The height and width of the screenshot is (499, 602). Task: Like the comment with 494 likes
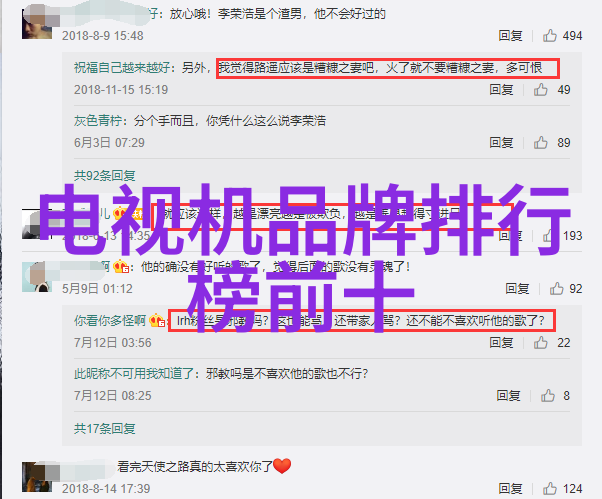point(549,36)
